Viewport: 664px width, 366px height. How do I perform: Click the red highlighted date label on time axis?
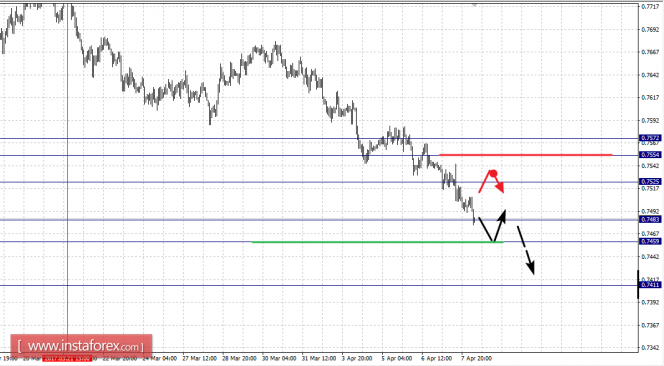67,358
